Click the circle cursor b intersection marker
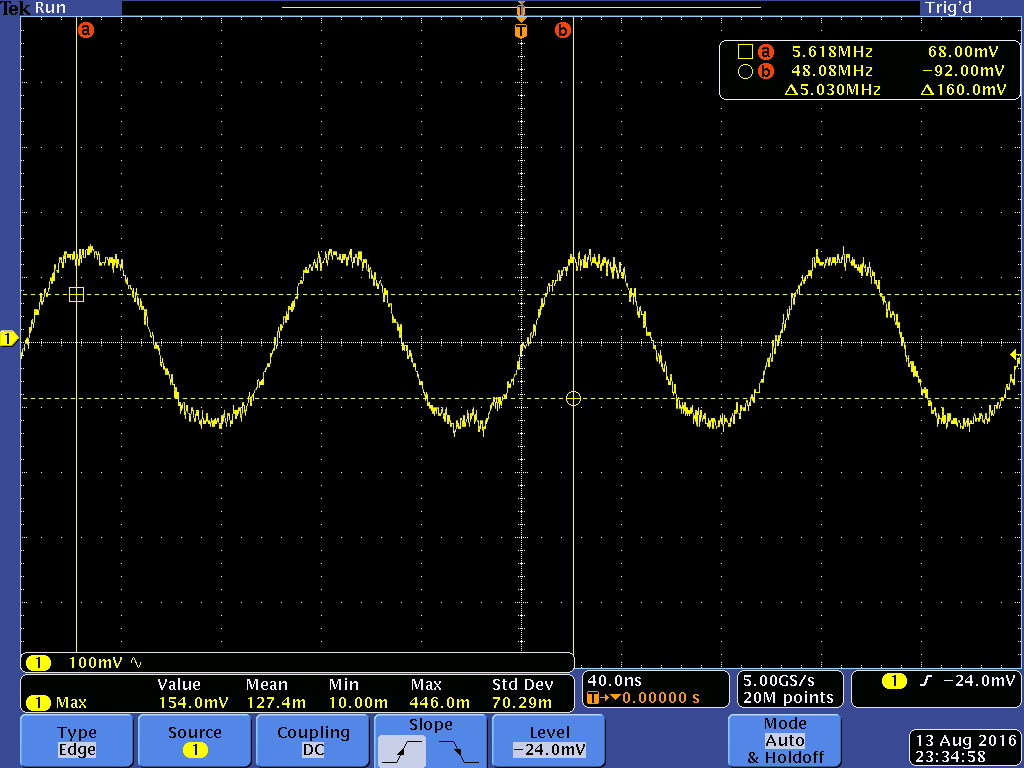Viewport: 1024px width, 768px height. [x=573, y=398]
